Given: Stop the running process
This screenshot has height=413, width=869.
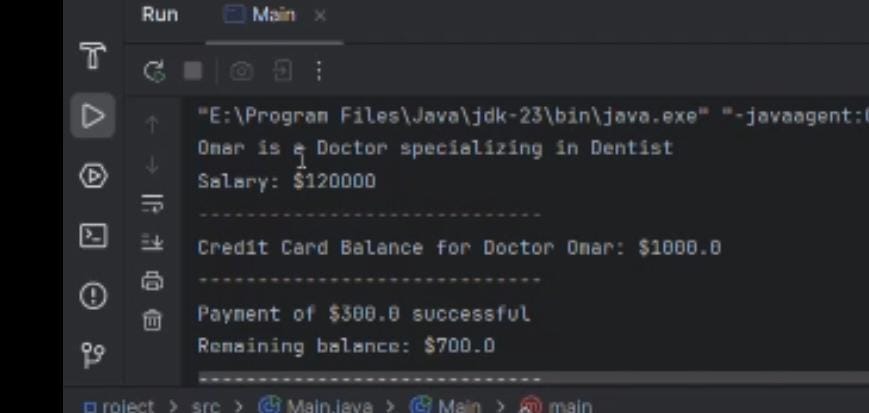Looking at the screenshot, I should (x=193, y=71).
